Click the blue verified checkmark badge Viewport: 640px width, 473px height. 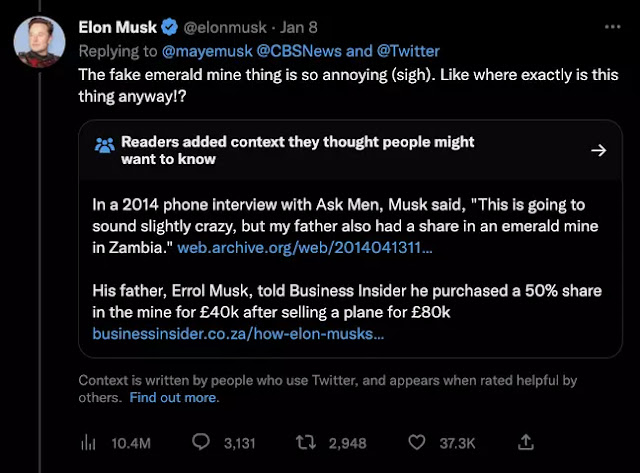point(169,27)
